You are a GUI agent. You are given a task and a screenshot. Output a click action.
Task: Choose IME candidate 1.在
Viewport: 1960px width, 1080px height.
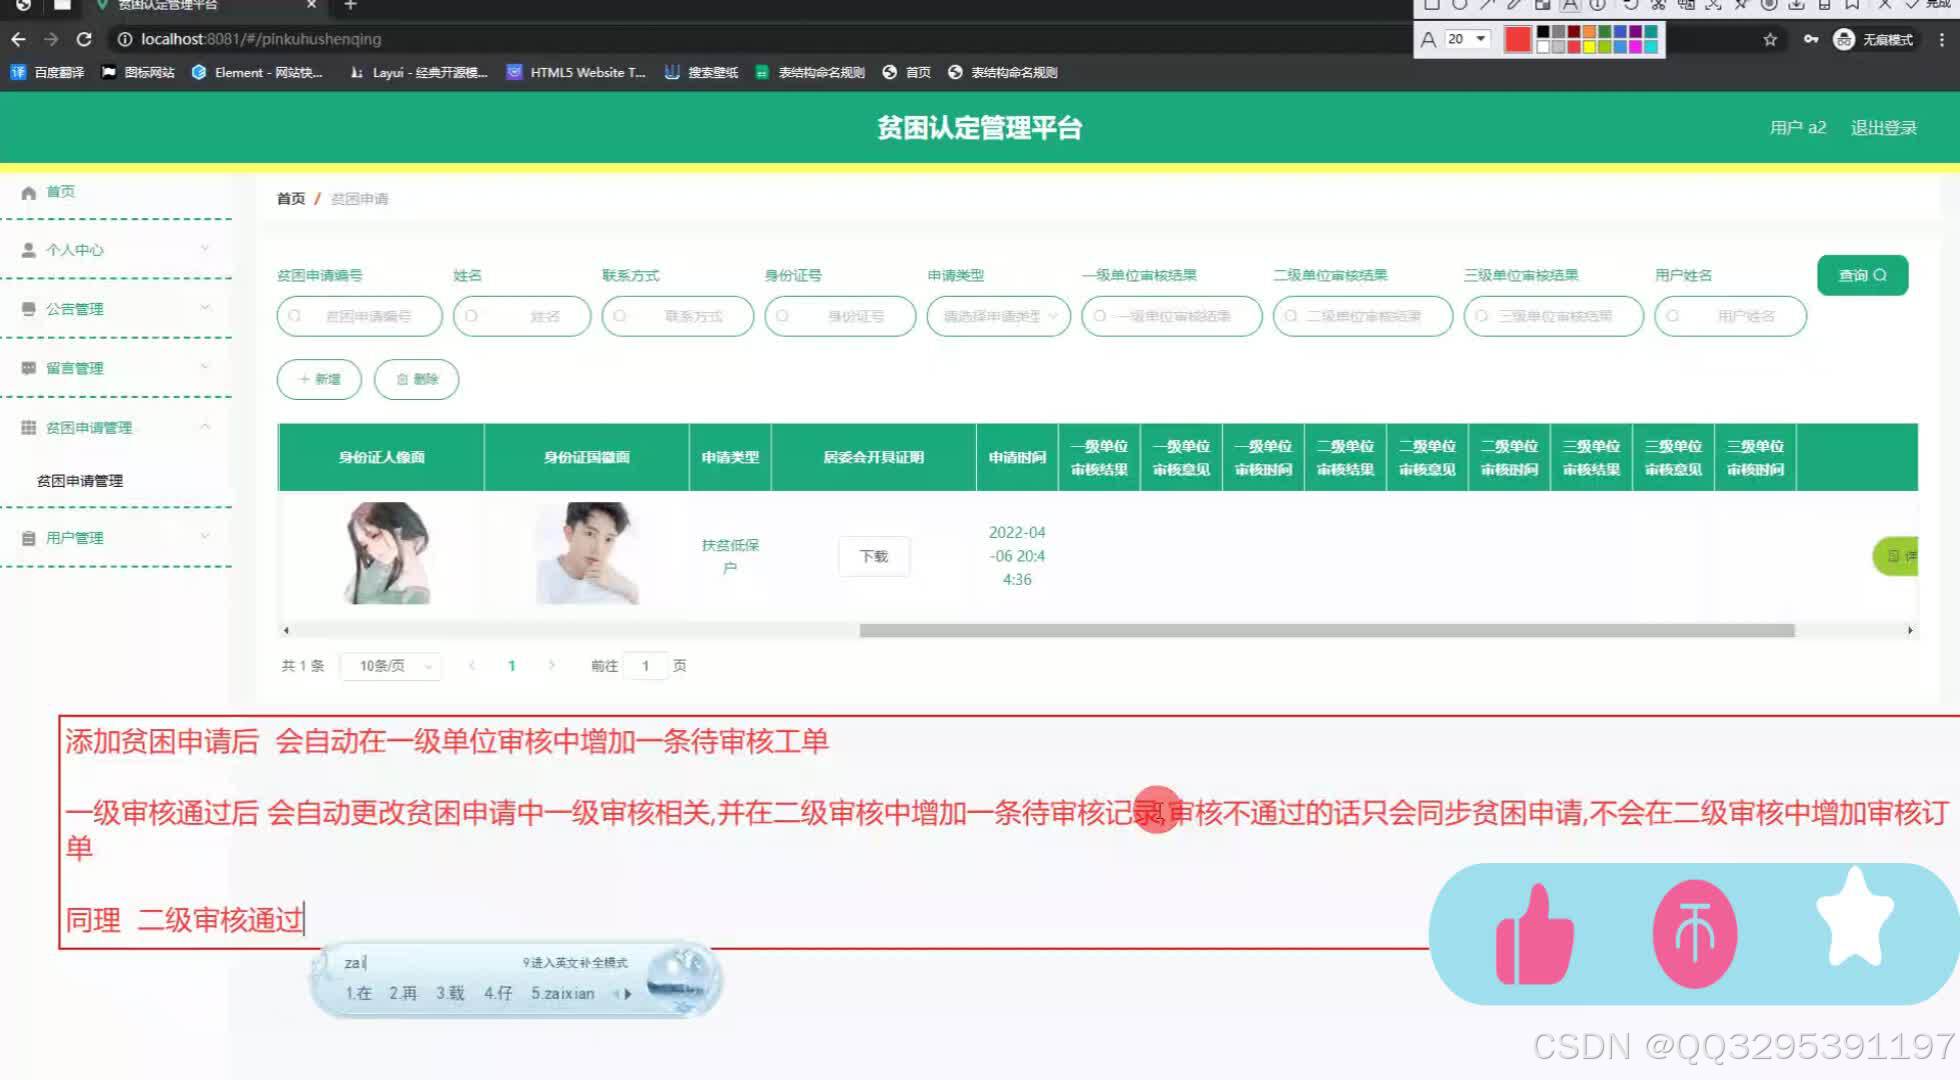[358, 993]
